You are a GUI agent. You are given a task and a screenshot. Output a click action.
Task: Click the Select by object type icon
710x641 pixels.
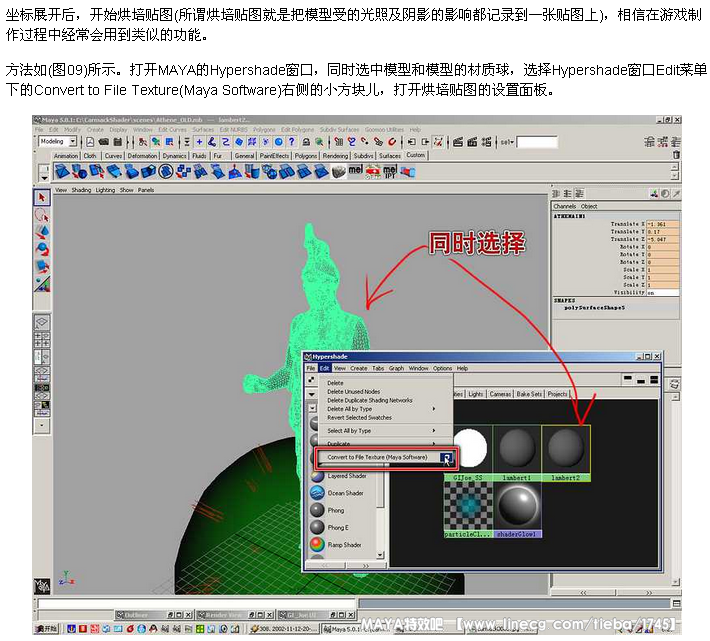pos(156,142)
